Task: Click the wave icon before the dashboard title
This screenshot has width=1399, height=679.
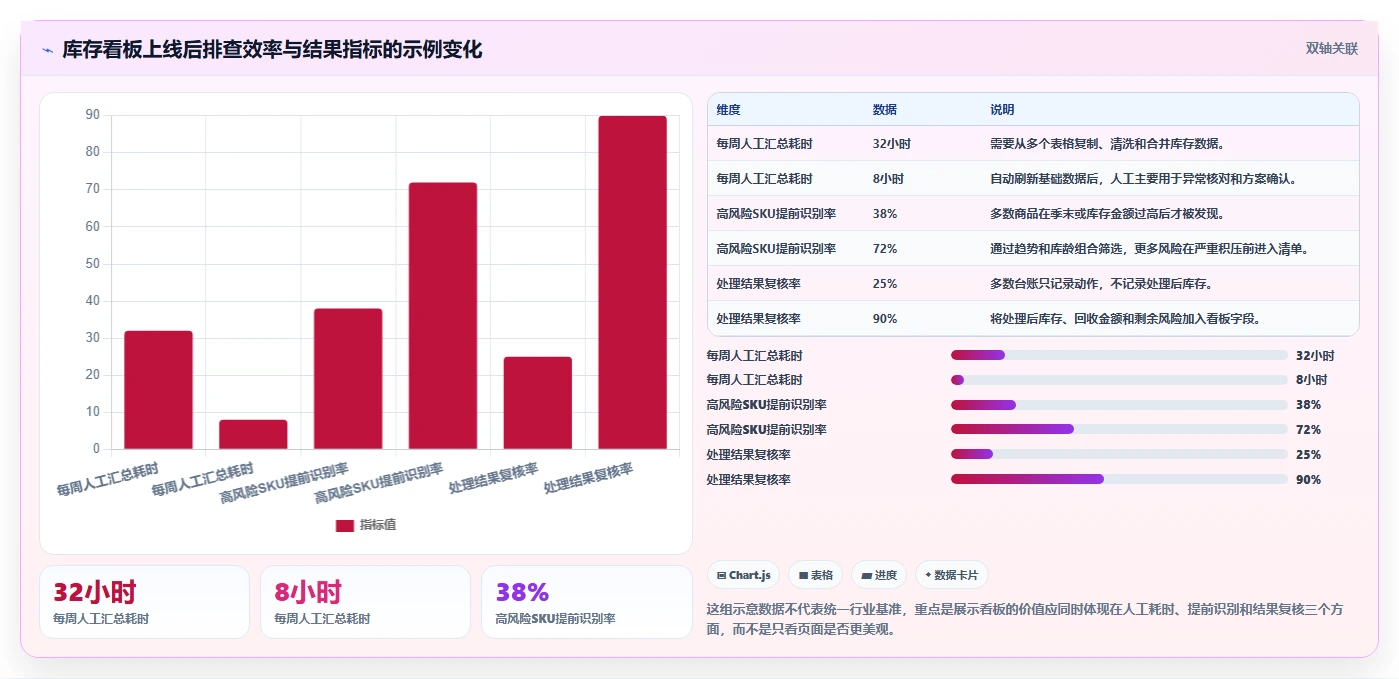Action: (47, 50)
